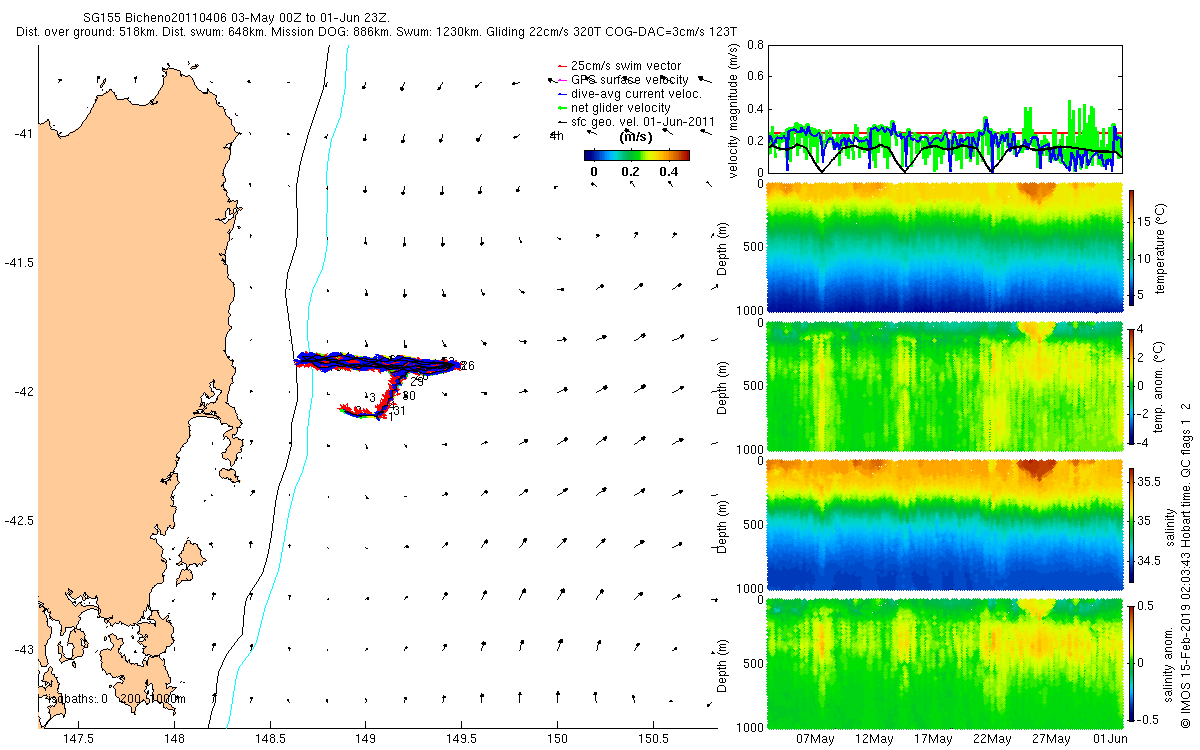This screenshot has width=1200, height=750.
Task: Click the temperature (°C) colorbar
Action: pos(1132,247)
